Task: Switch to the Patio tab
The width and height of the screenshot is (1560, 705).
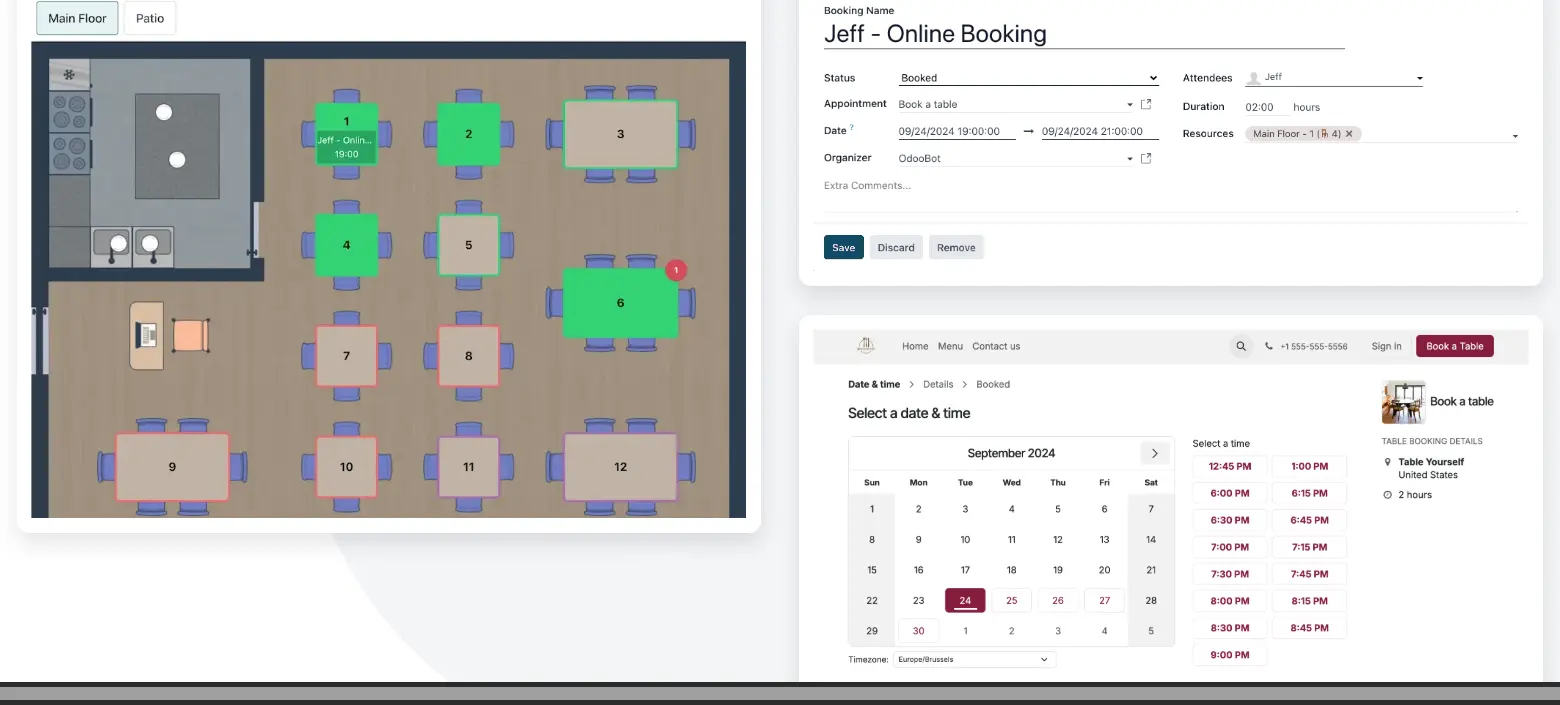Action: 150,18
